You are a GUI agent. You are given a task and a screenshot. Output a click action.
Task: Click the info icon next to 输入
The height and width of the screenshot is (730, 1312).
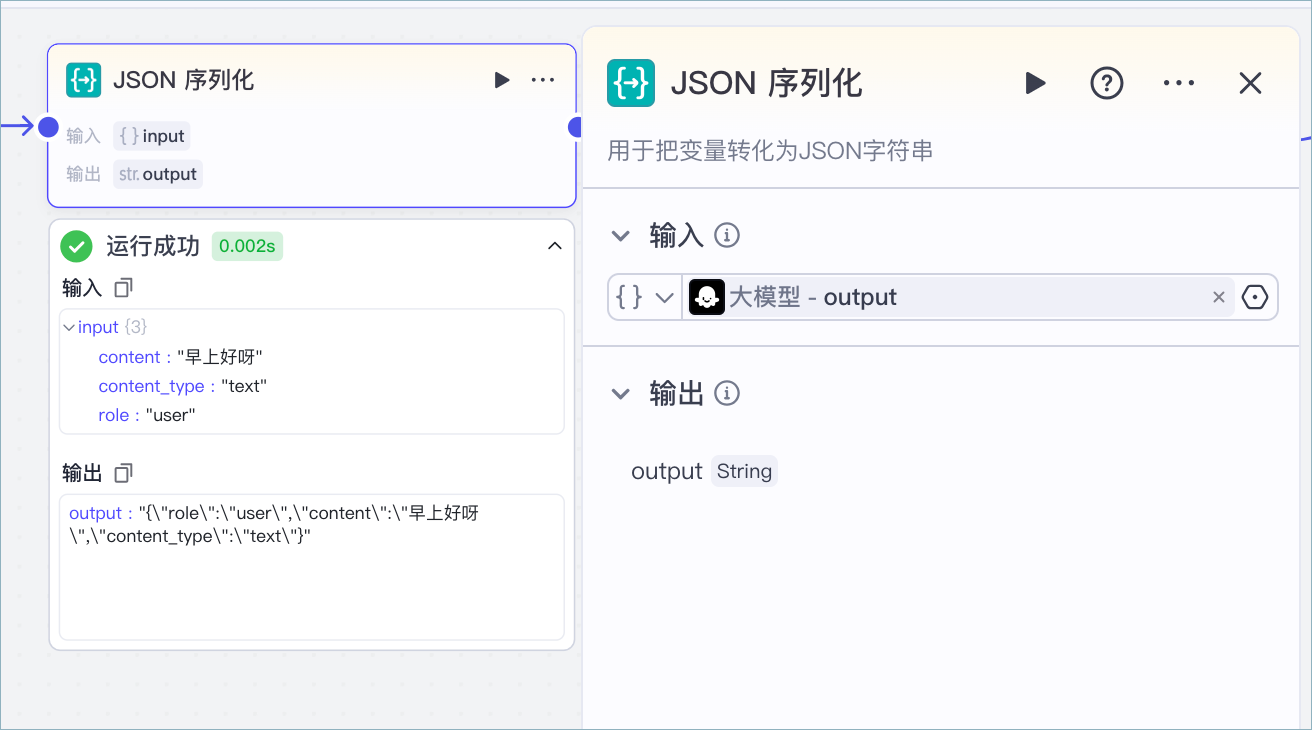point(727,235)
